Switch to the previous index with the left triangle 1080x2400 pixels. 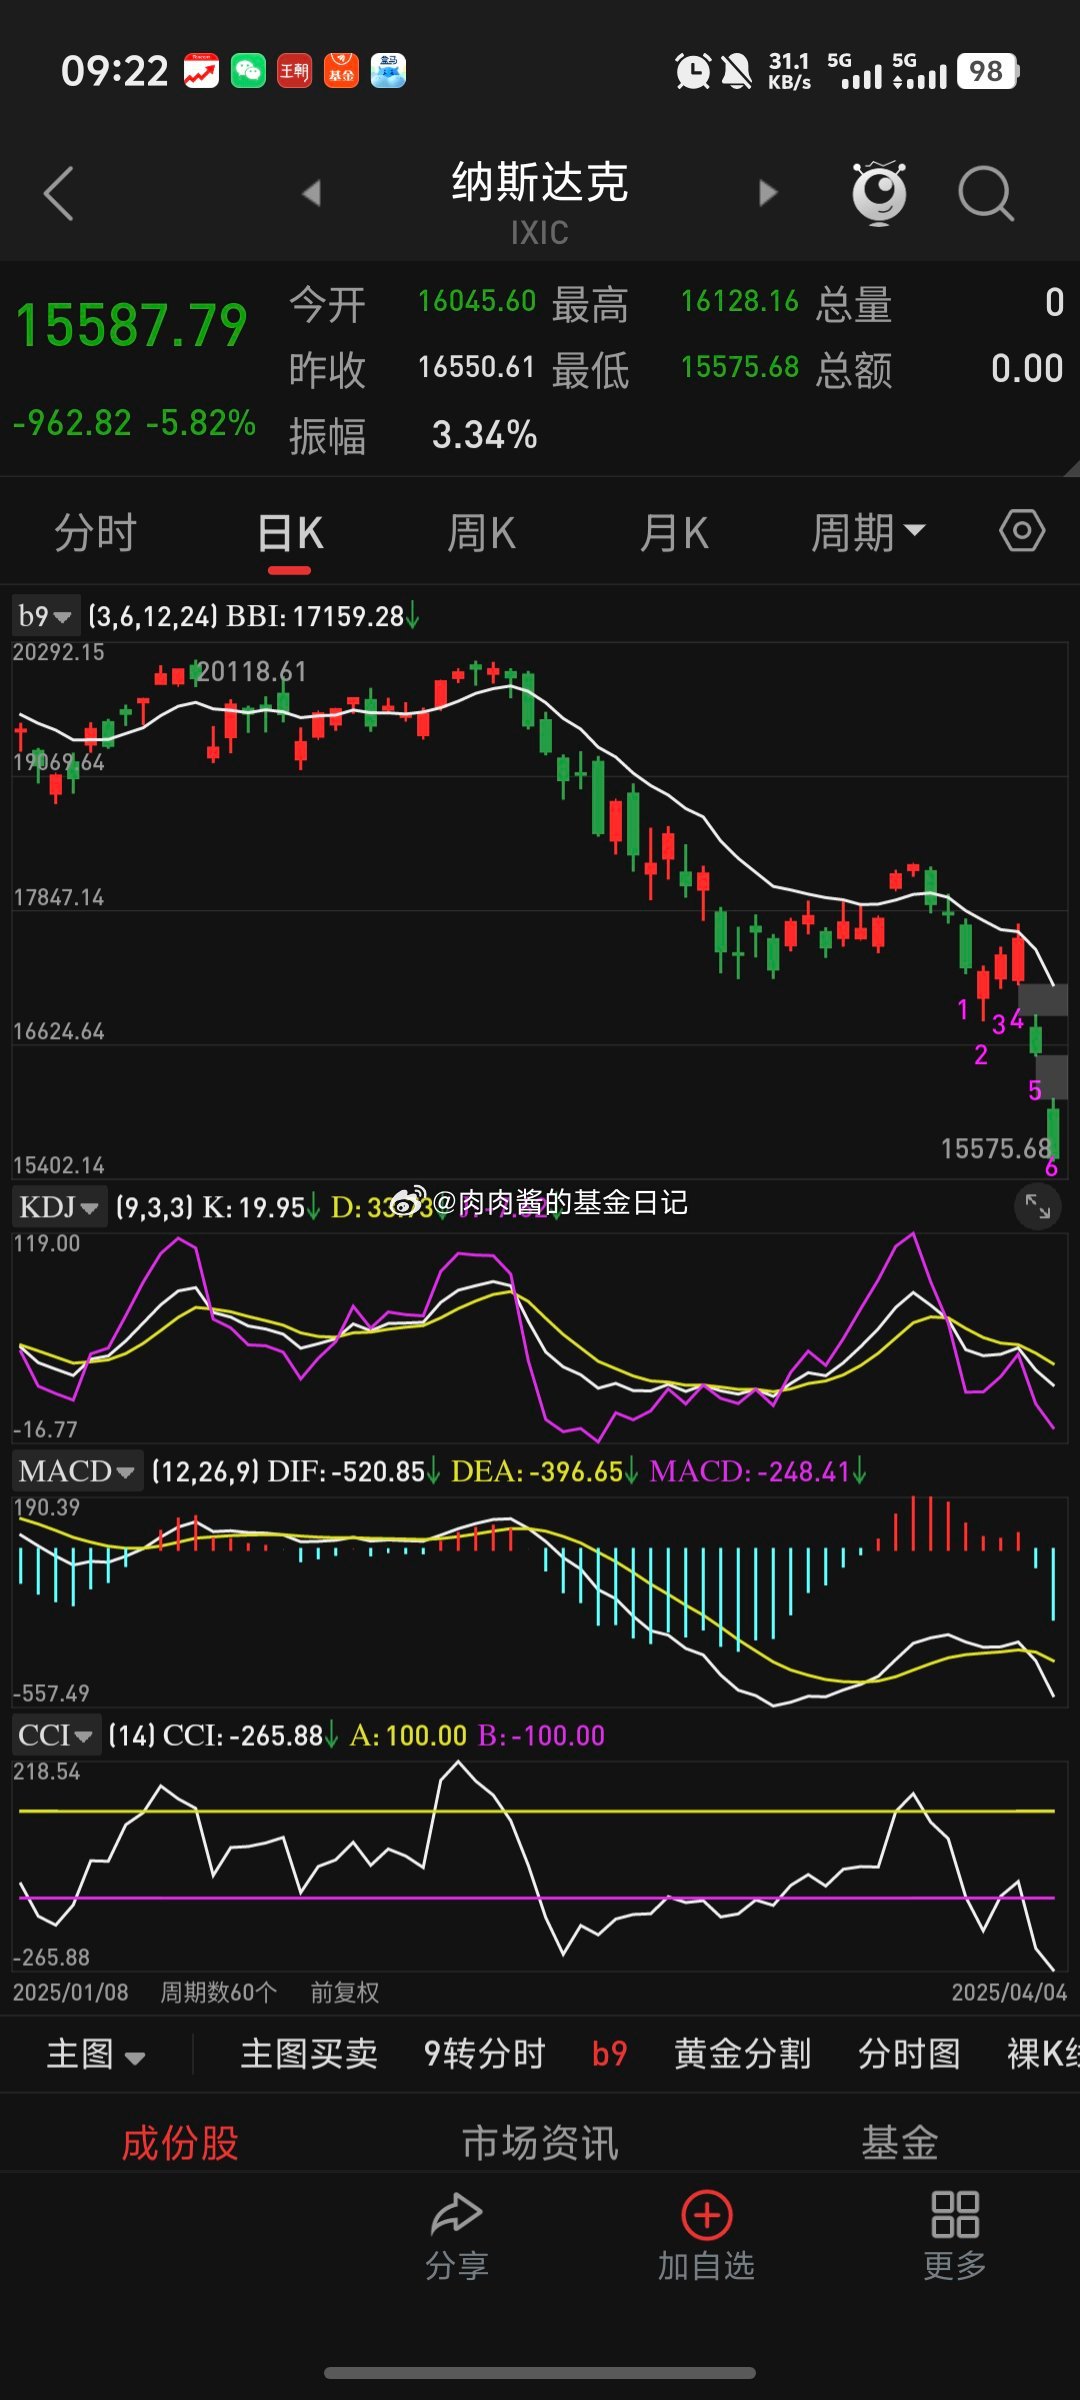312,193
